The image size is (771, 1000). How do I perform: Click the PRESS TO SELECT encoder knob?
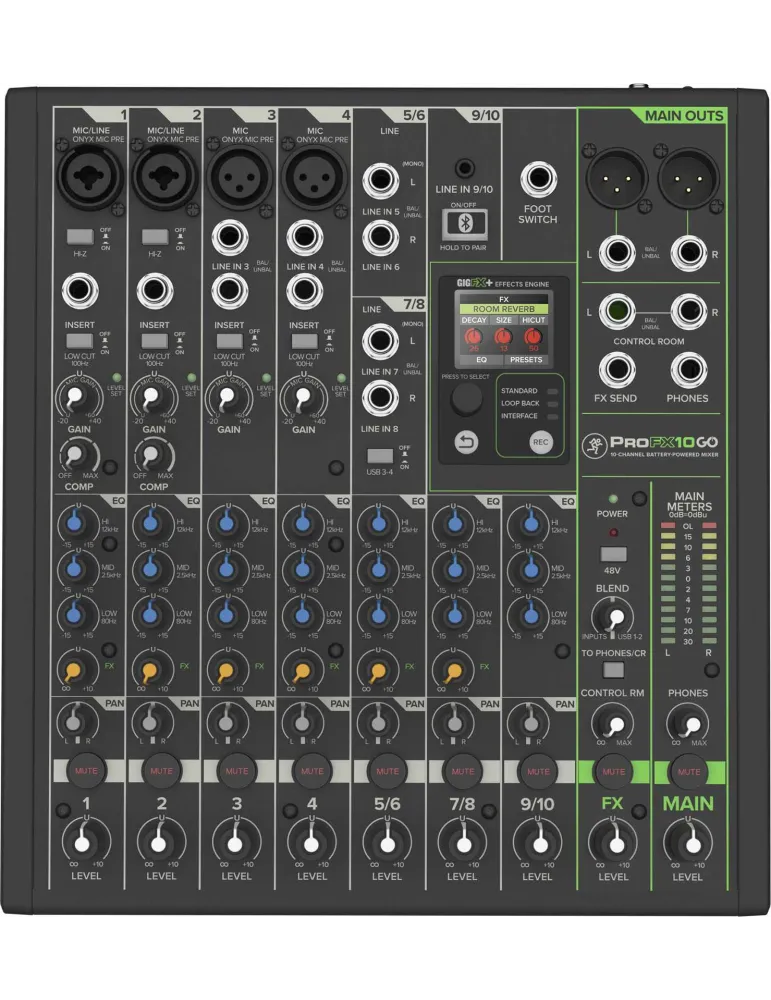466,399
